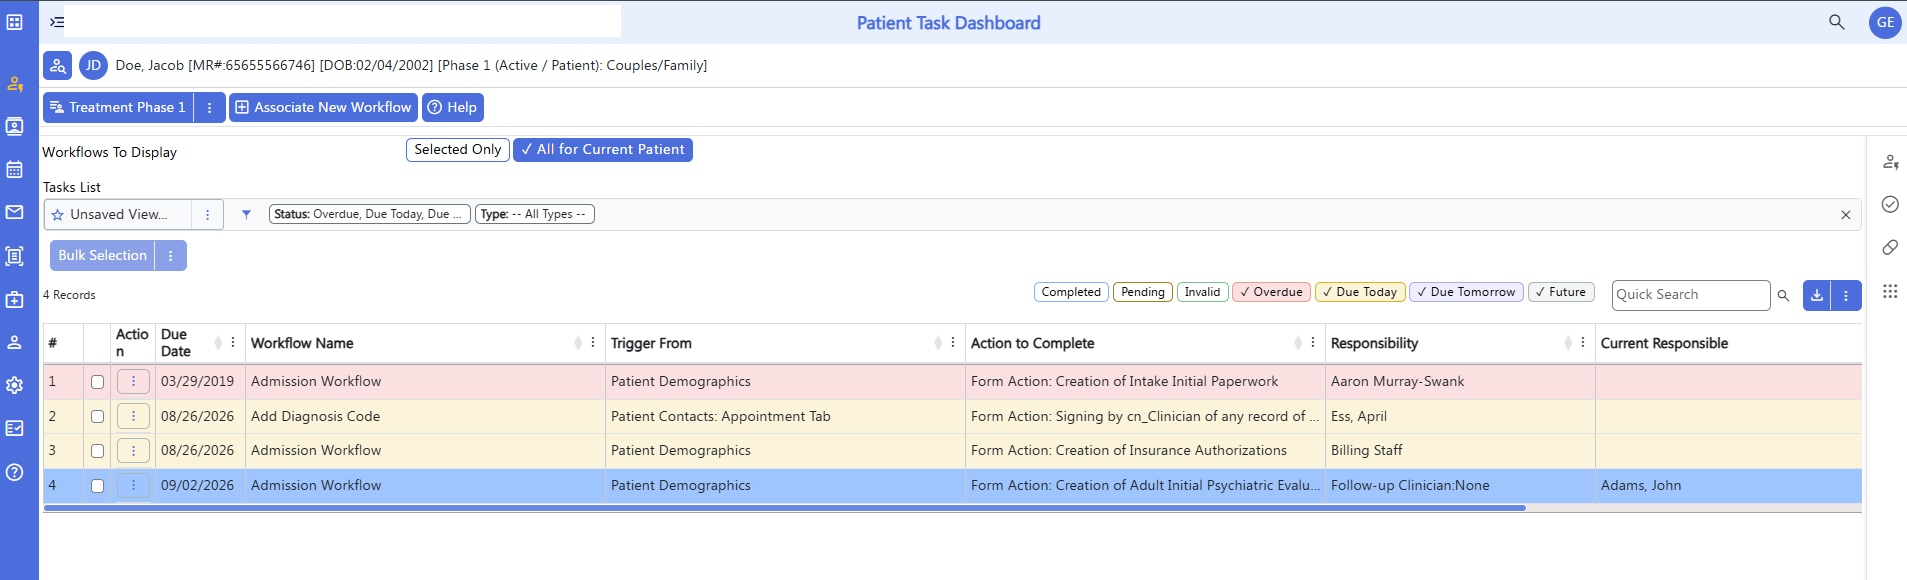The width and height of the screenshot is (1907, 580).
Task: Toggle the Invalid status filter
Action: point(1202,292)
